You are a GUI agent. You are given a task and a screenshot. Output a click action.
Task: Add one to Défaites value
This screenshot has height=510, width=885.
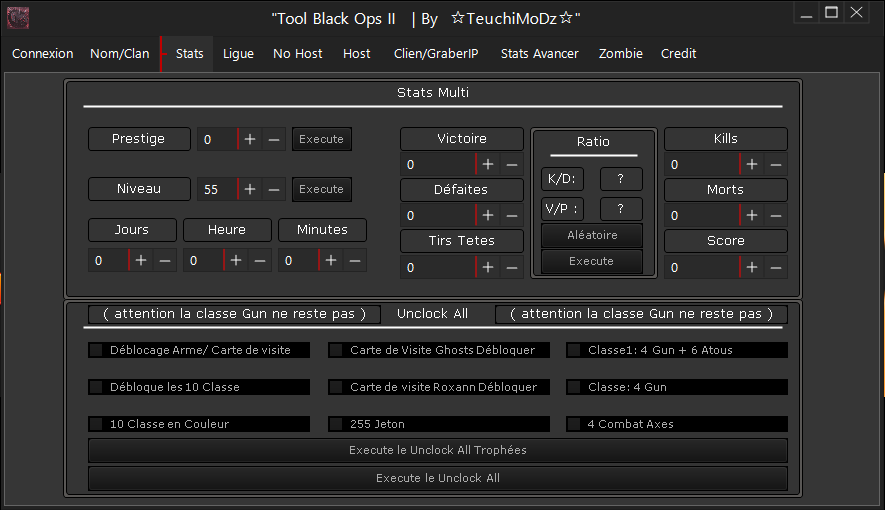click(488, 216)
